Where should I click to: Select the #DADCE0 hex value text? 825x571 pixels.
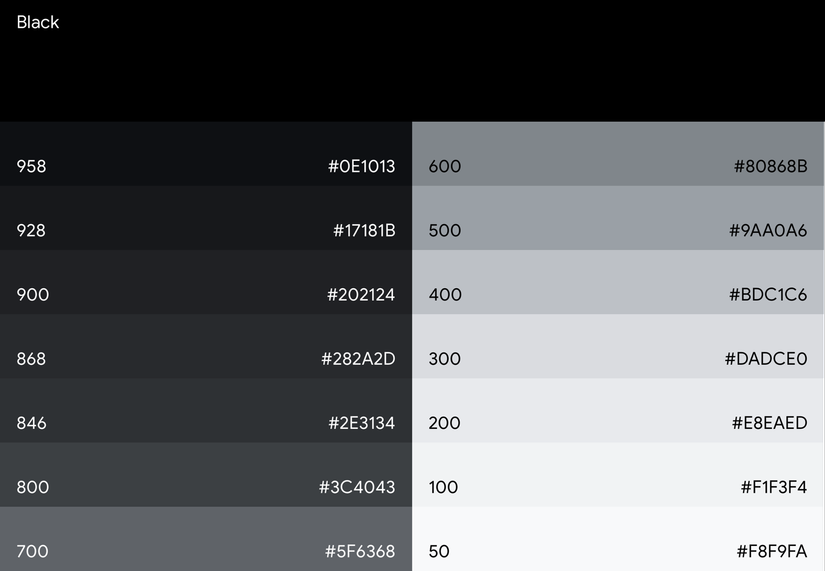point(766,359)
